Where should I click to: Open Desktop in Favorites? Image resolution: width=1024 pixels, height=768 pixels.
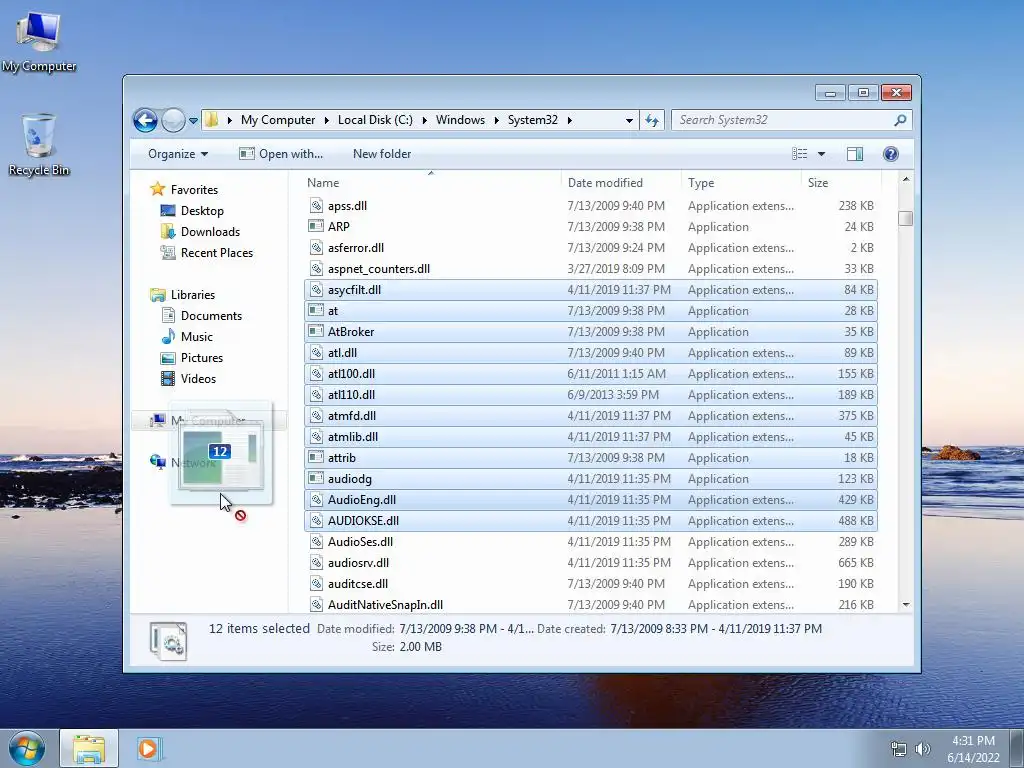point(202,211)
